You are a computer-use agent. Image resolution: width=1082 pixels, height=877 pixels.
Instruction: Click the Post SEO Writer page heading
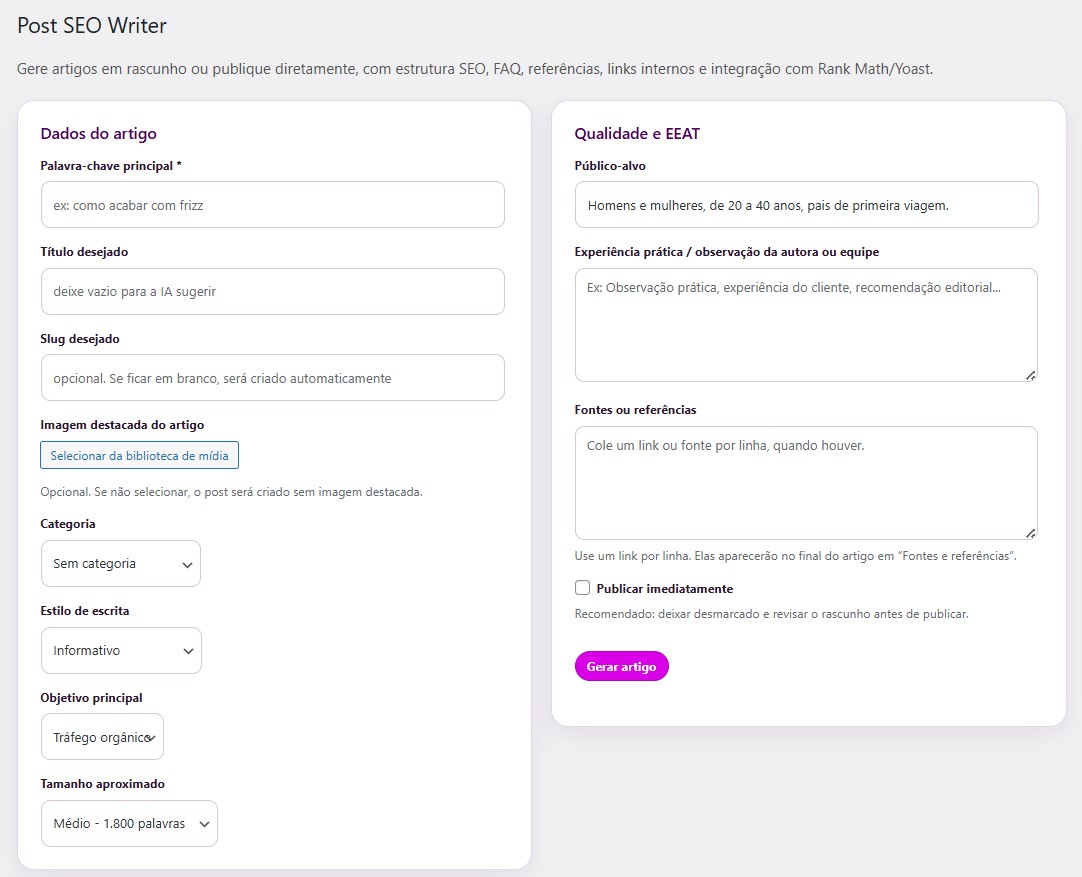coord(92,26)
